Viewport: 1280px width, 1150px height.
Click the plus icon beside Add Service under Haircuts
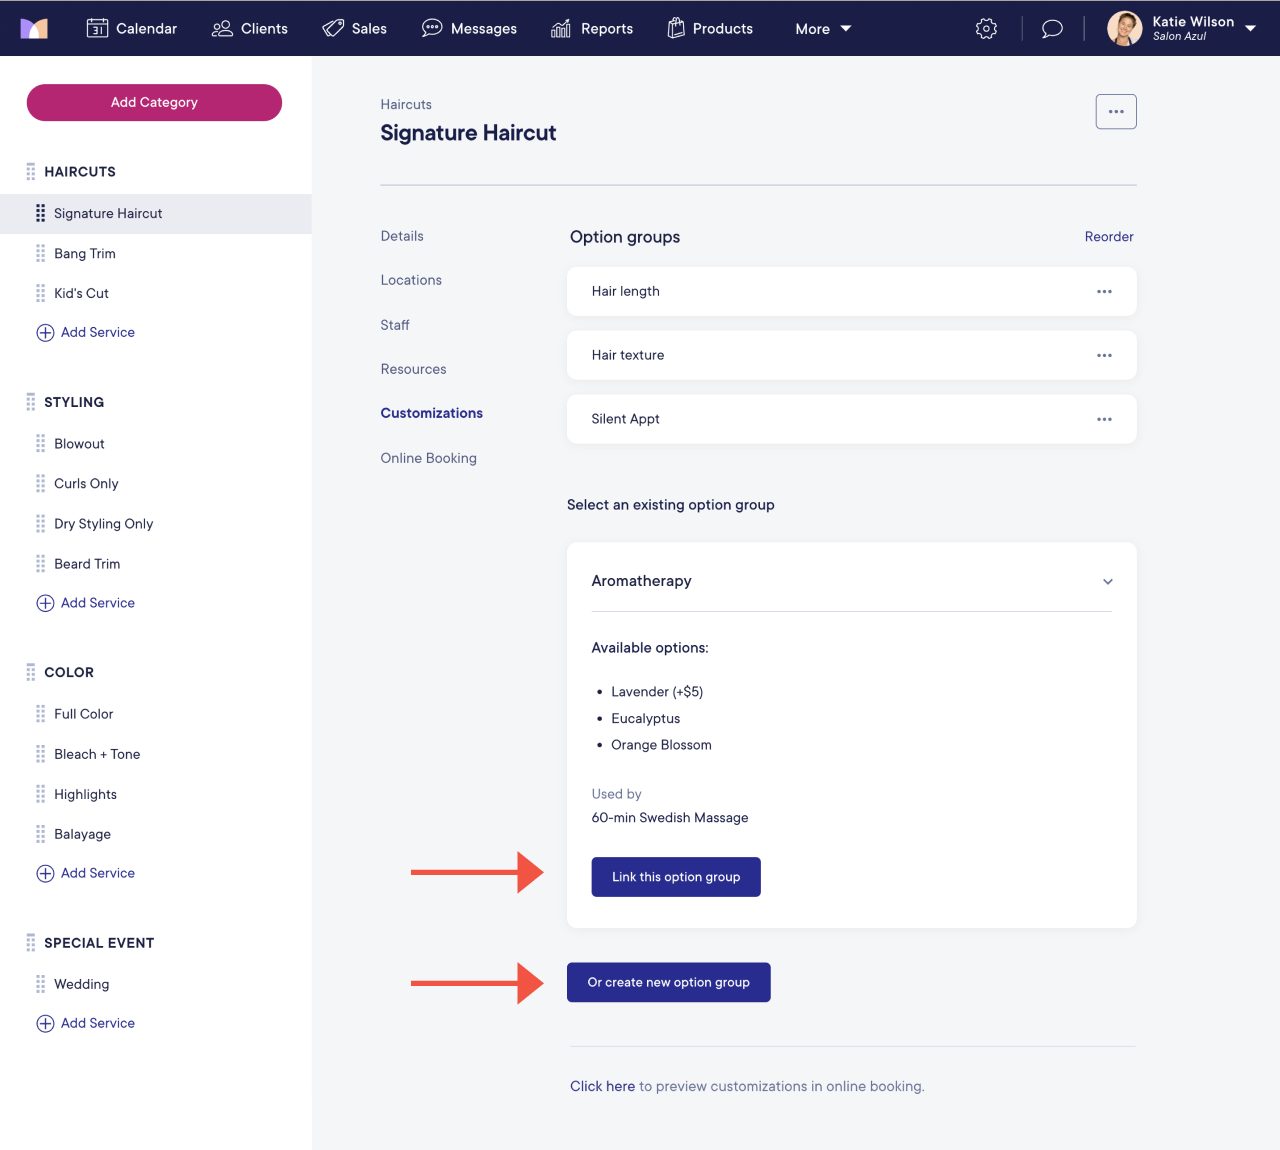pyautogui.click(x=45, y=332)
